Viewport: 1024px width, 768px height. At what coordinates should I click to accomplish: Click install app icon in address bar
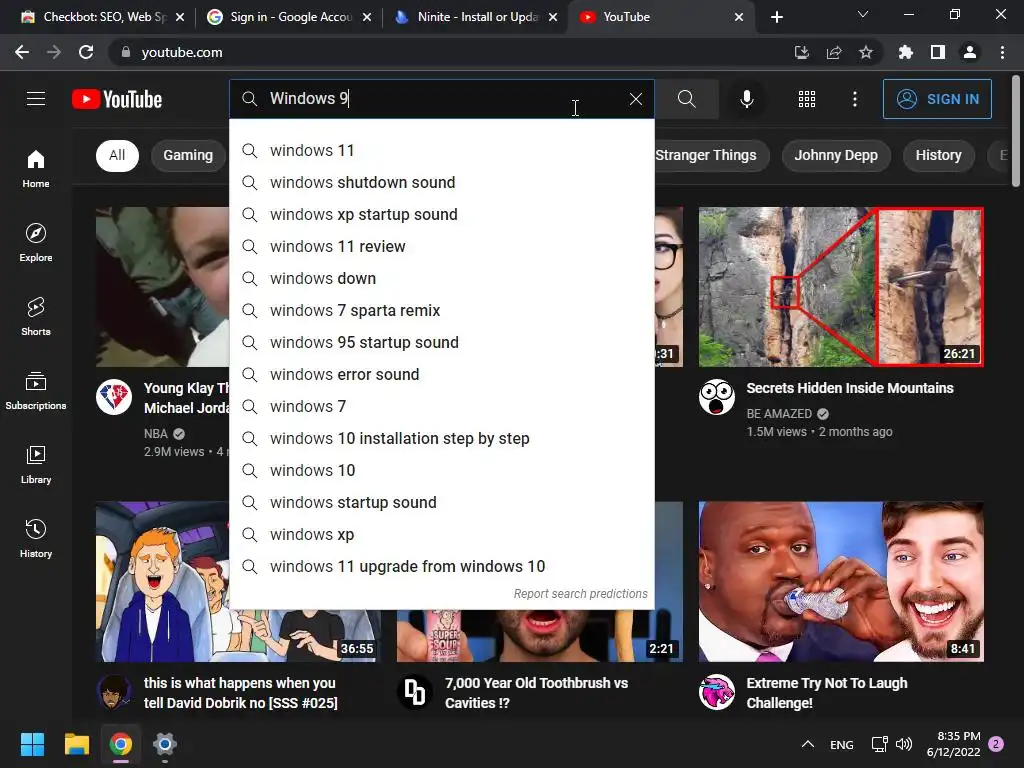tap(802, 52)
